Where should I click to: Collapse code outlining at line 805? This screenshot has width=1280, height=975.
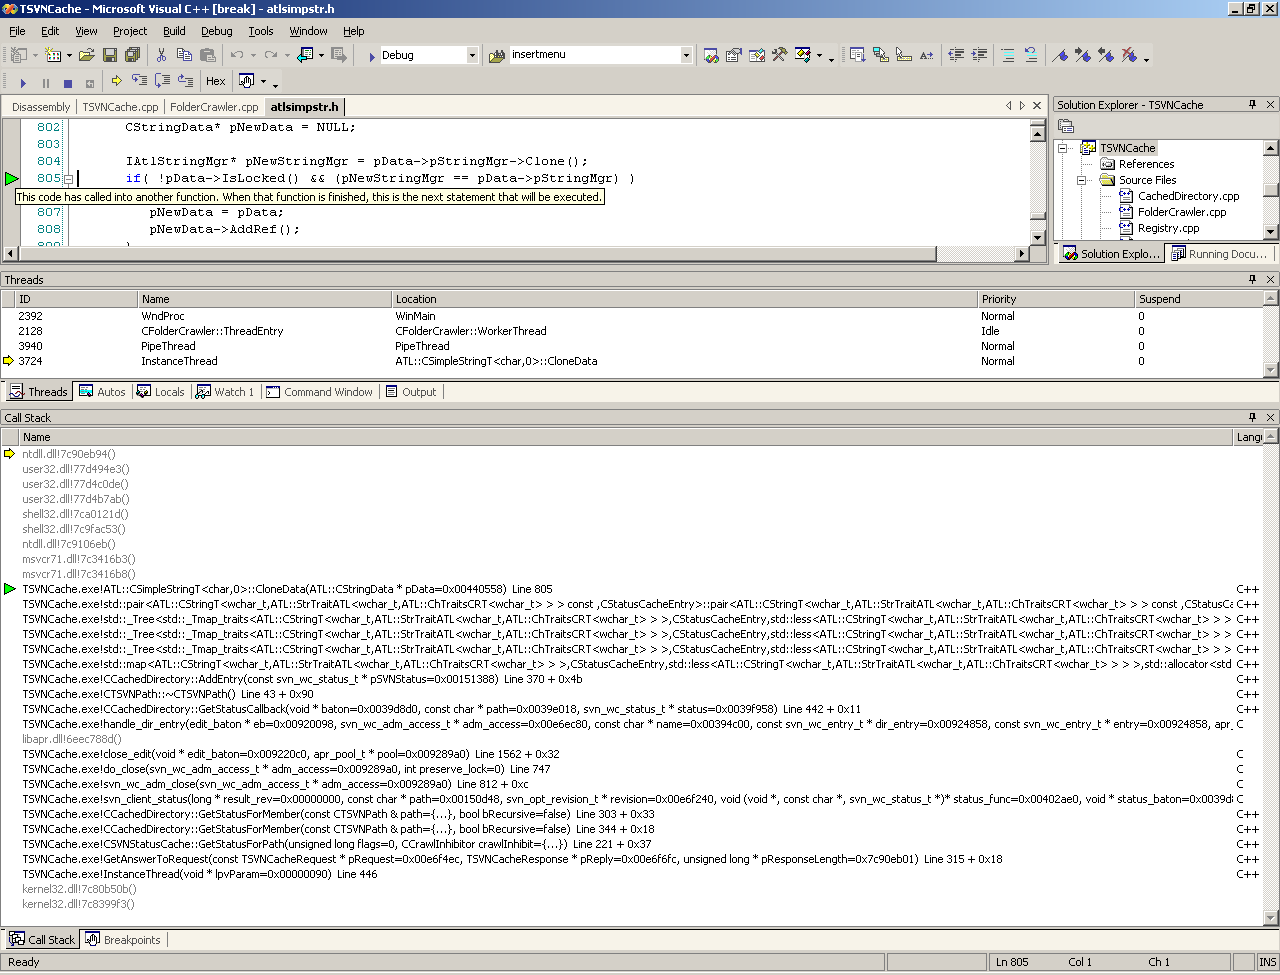point(68,179)
